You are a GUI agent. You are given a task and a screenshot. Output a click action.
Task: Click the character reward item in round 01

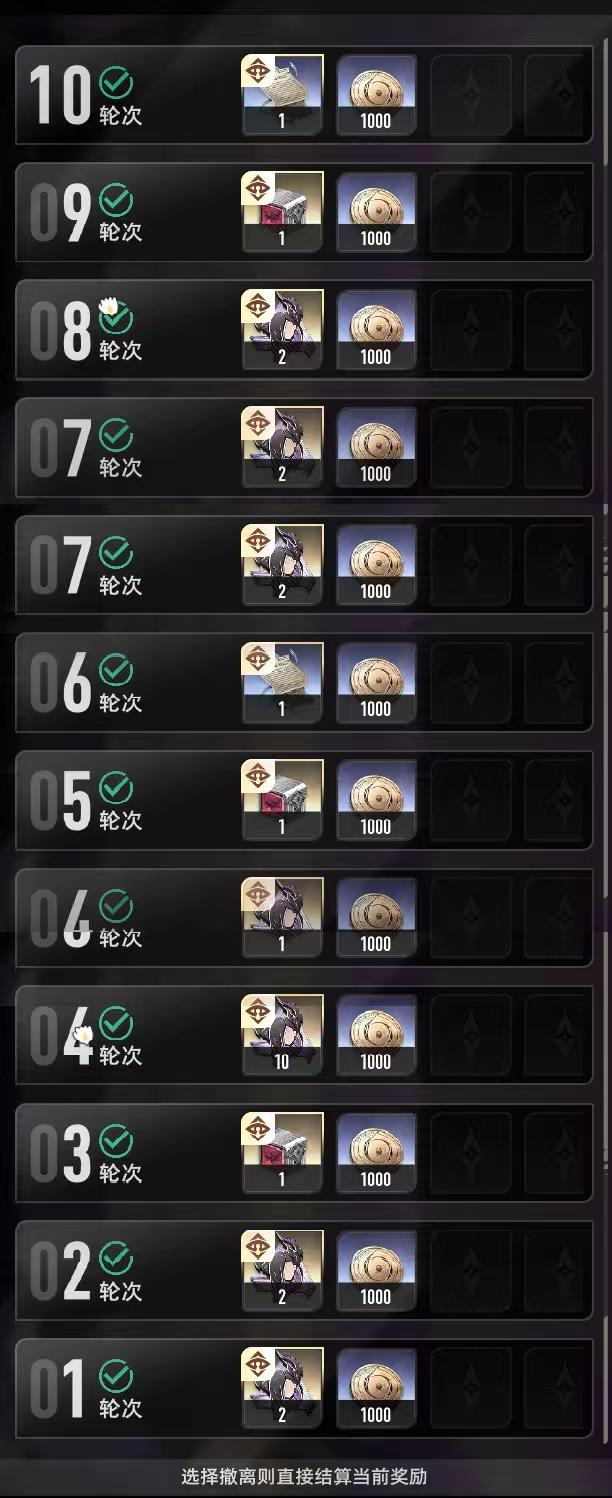pyautogui.click(x=283, y=1387)
